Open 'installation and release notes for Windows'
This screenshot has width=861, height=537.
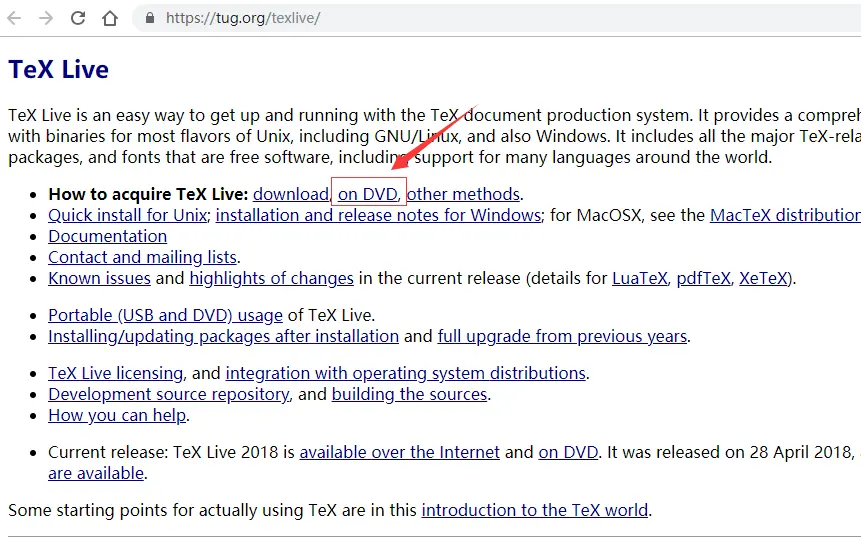378,215
